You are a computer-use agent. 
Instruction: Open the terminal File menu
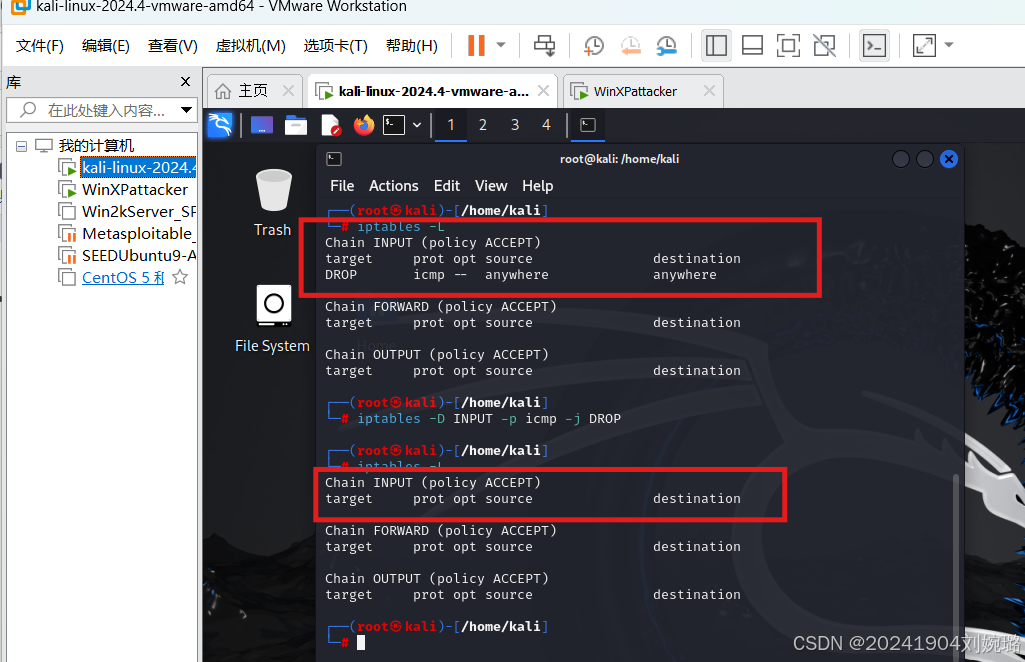coord(342,186)
